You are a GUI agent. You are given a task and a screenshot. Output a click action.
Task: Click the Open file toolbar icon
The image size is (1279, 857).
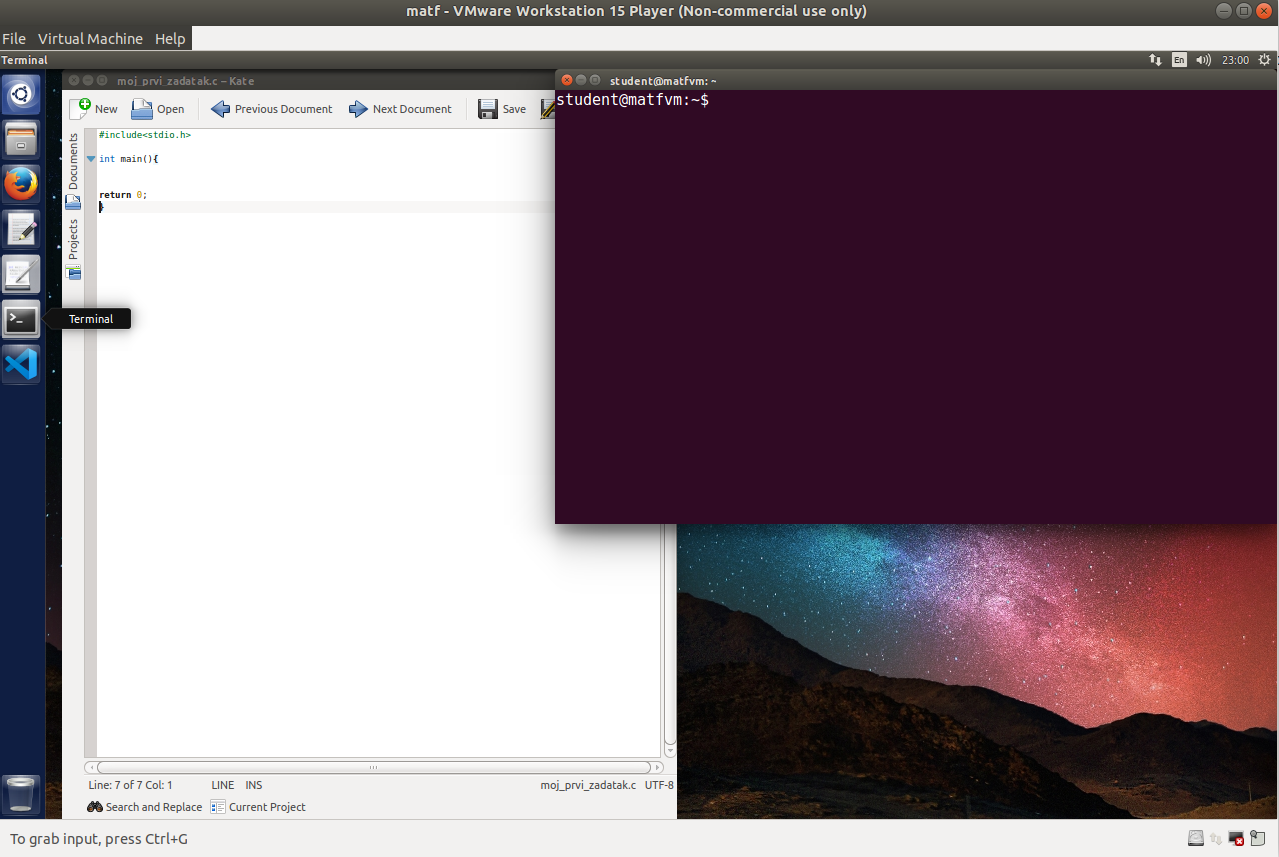click(157, 109)
